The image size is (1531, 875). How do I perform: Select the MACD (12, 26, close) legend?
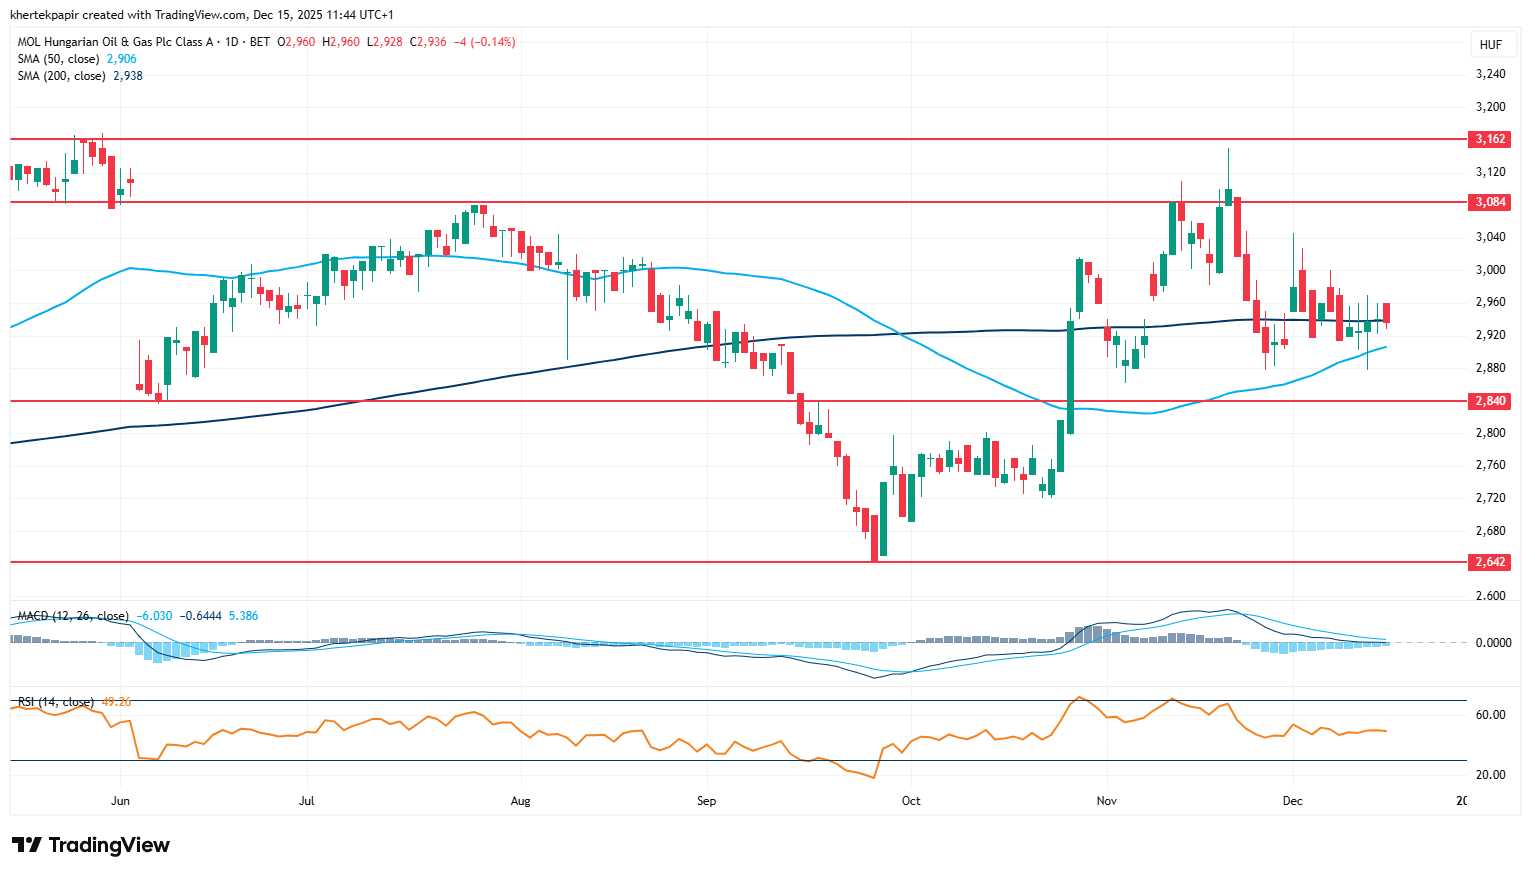[x=73, y=616]
